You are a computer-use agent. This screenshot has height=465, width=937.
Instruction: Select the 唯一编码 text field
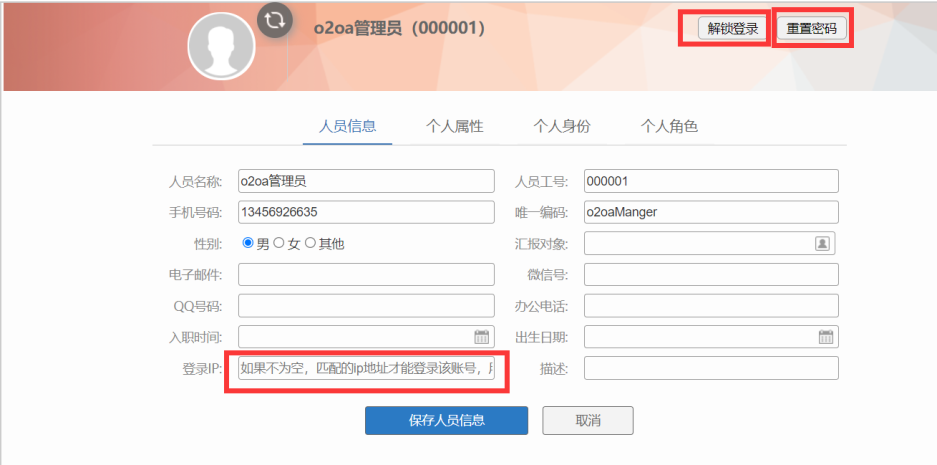(711, 212)
